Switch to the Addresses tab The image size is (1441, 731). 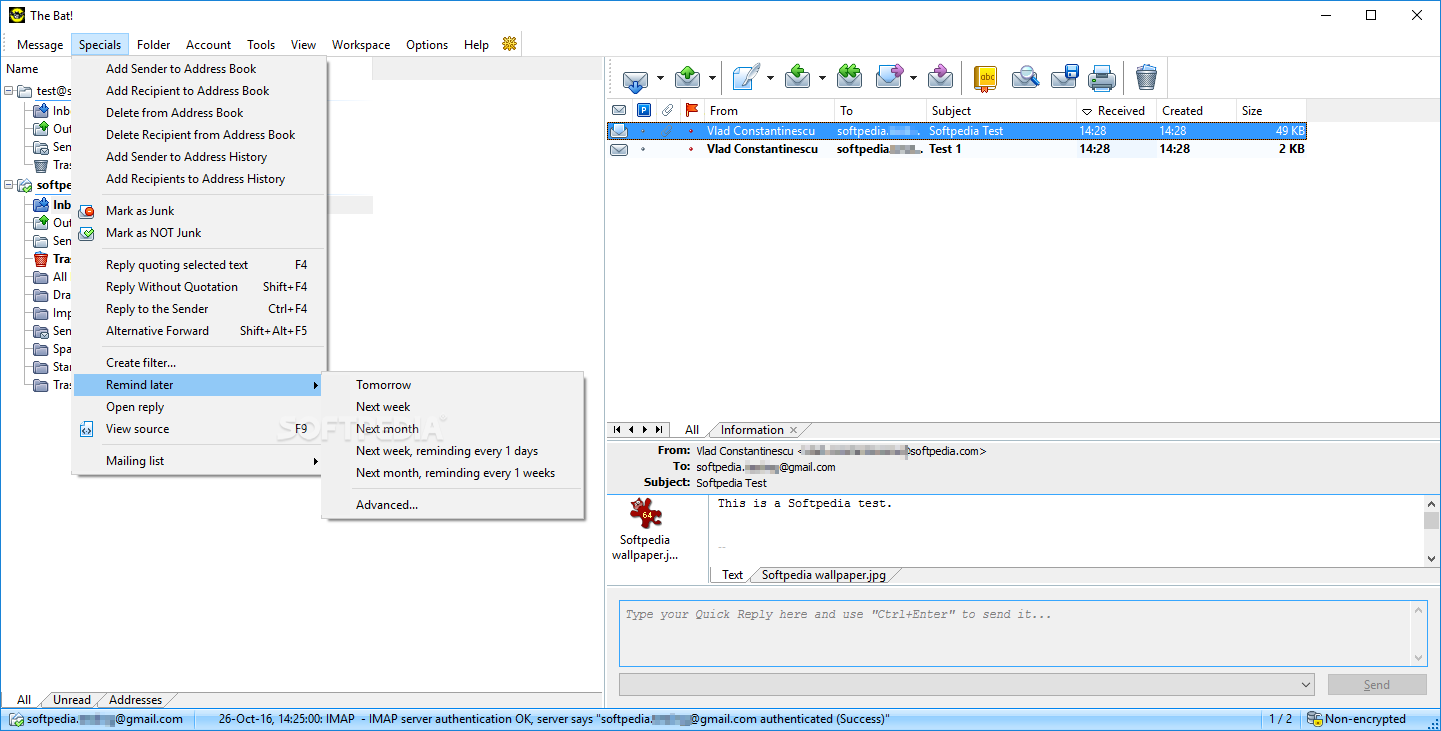click(136, 700)
